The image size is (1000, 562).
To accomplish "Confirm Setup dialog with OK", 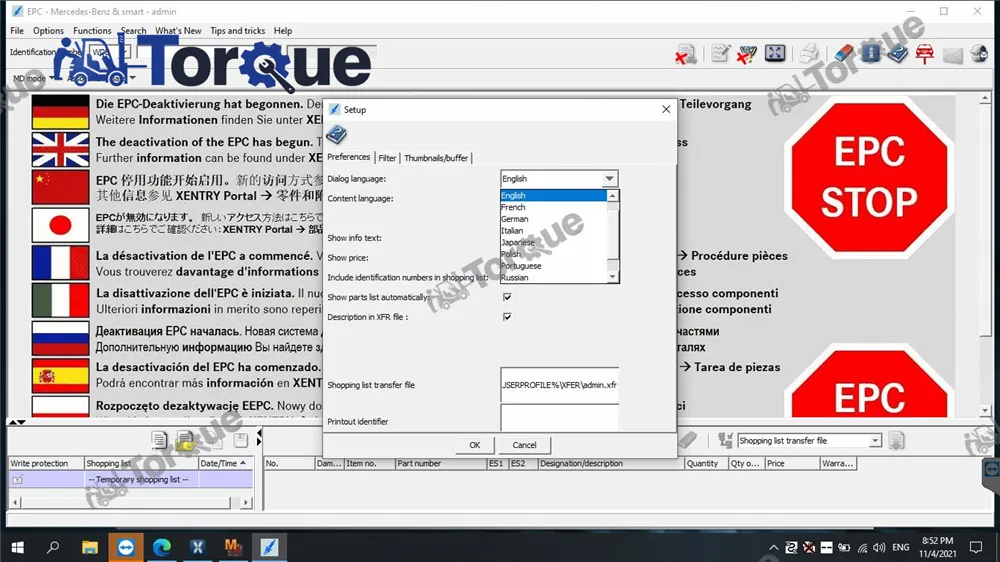I will click(474, 445).
